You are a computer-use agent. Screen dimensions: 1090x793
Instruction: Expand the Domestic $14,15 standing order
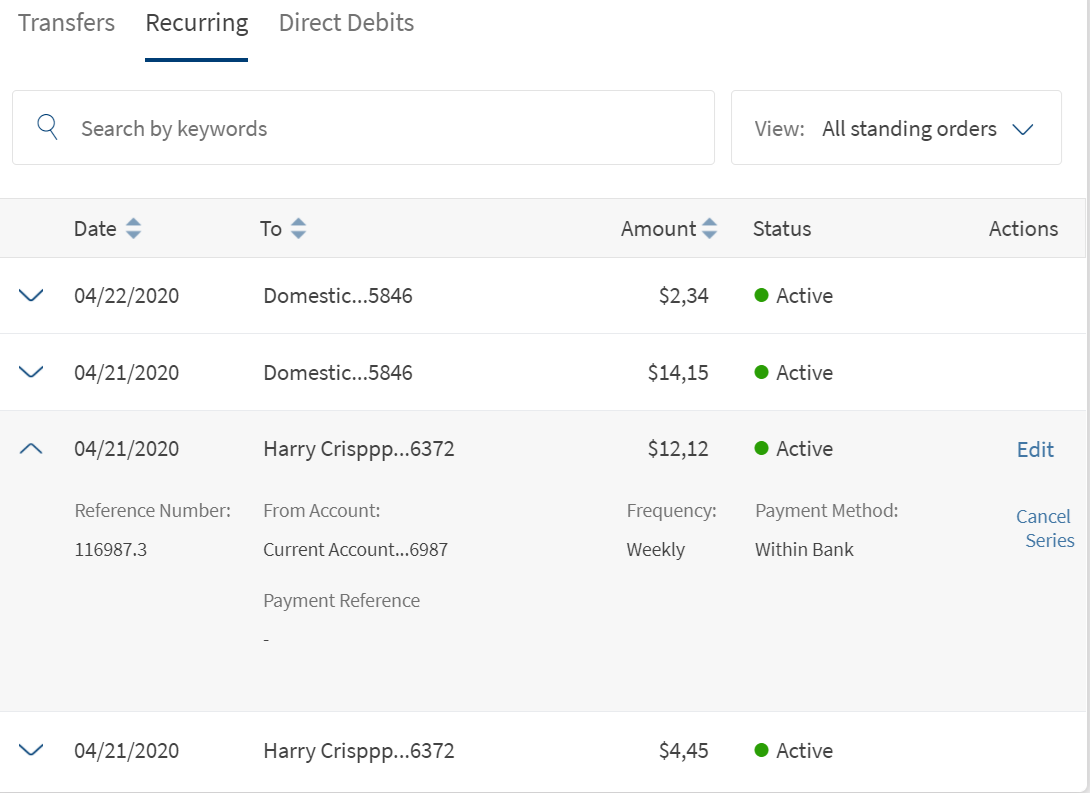32,373
